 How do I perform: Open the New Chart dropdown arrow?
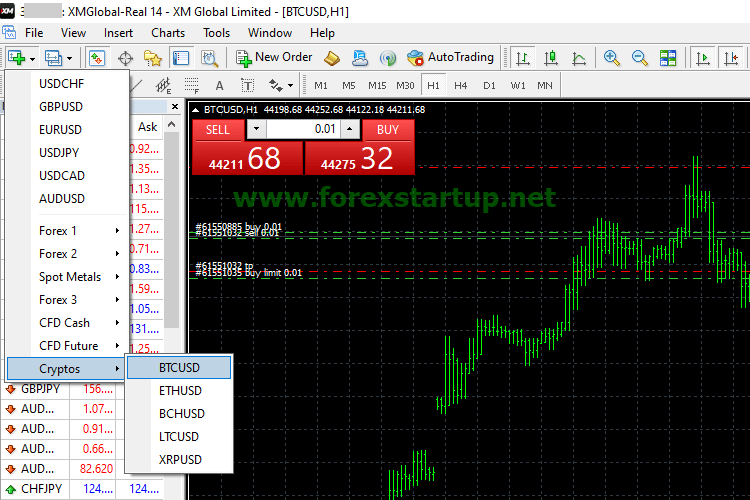click(x=33, y=59)
